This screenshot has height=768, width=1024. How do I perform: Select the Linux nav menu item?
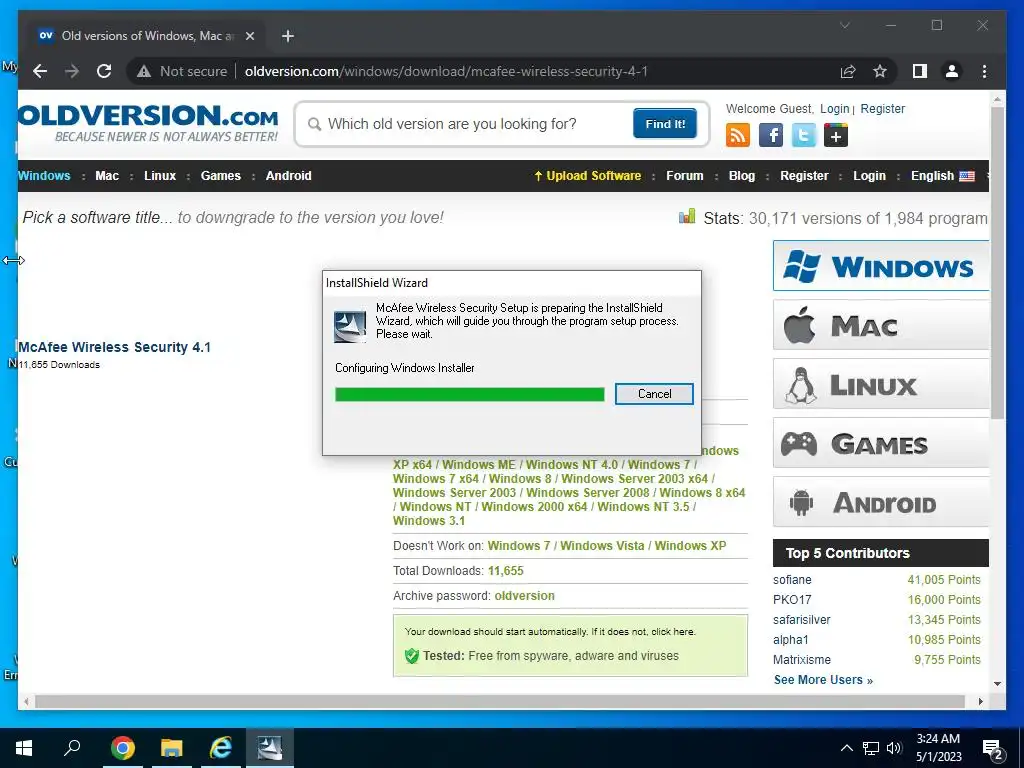pyautogui.click(x=160, y=176)
